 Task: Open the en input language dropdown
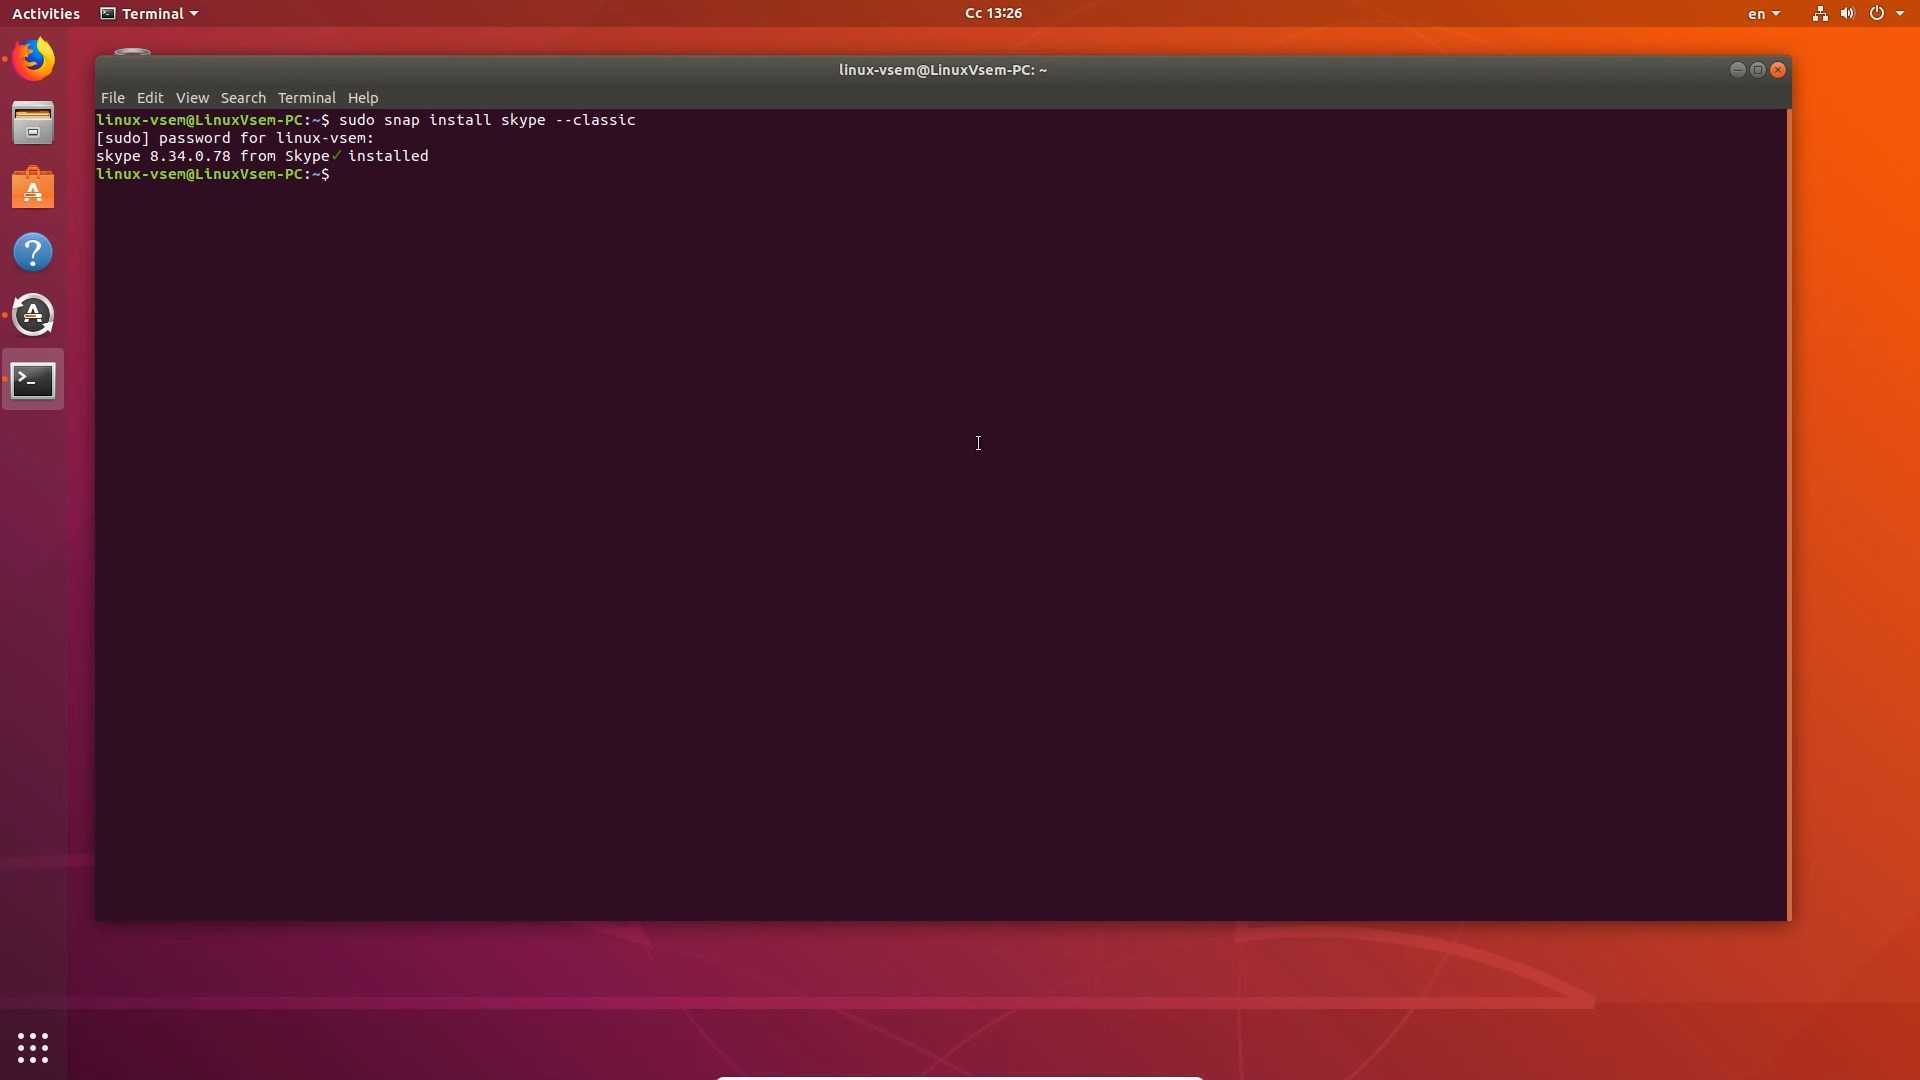pos(1764,14)
